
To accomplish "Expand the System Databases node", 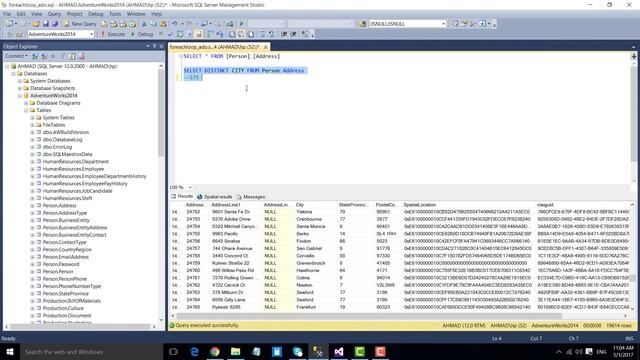I will (20, 81).
